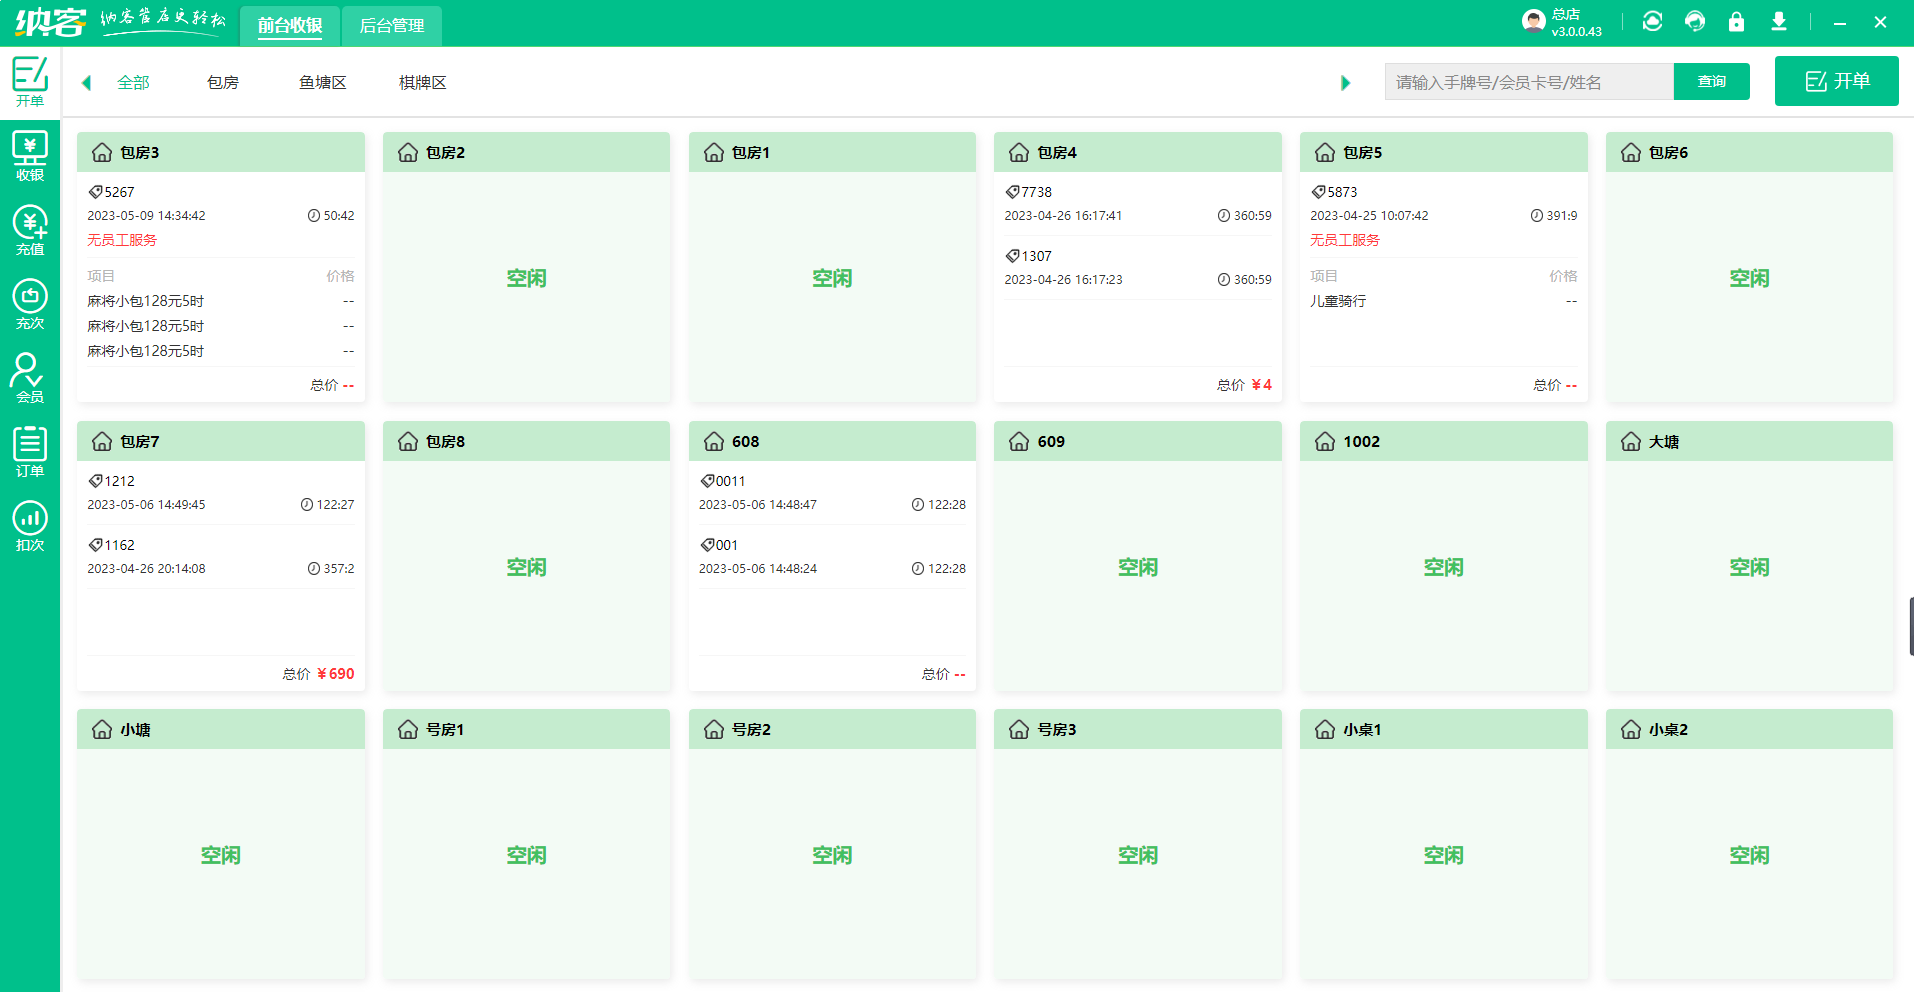Select the 棋牌区 category tab

point(422,83)
